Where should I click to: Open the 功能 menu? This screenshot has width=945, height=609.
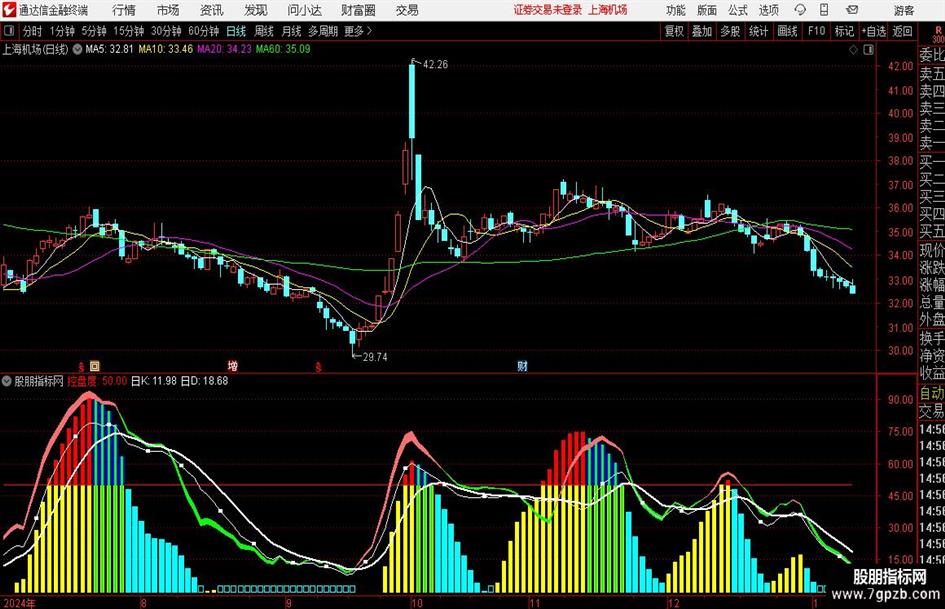676,10
